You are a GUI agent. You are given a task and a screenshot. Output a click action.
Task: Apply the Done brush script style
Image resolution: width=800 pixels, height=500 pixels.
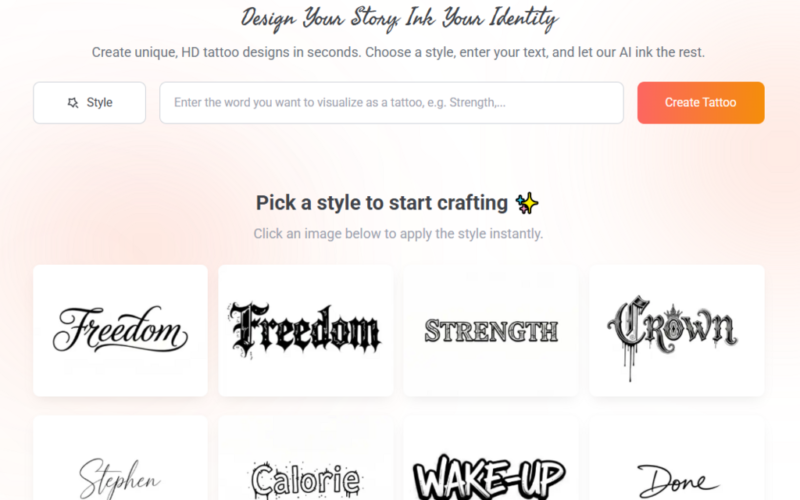click(x=677, y=458)
